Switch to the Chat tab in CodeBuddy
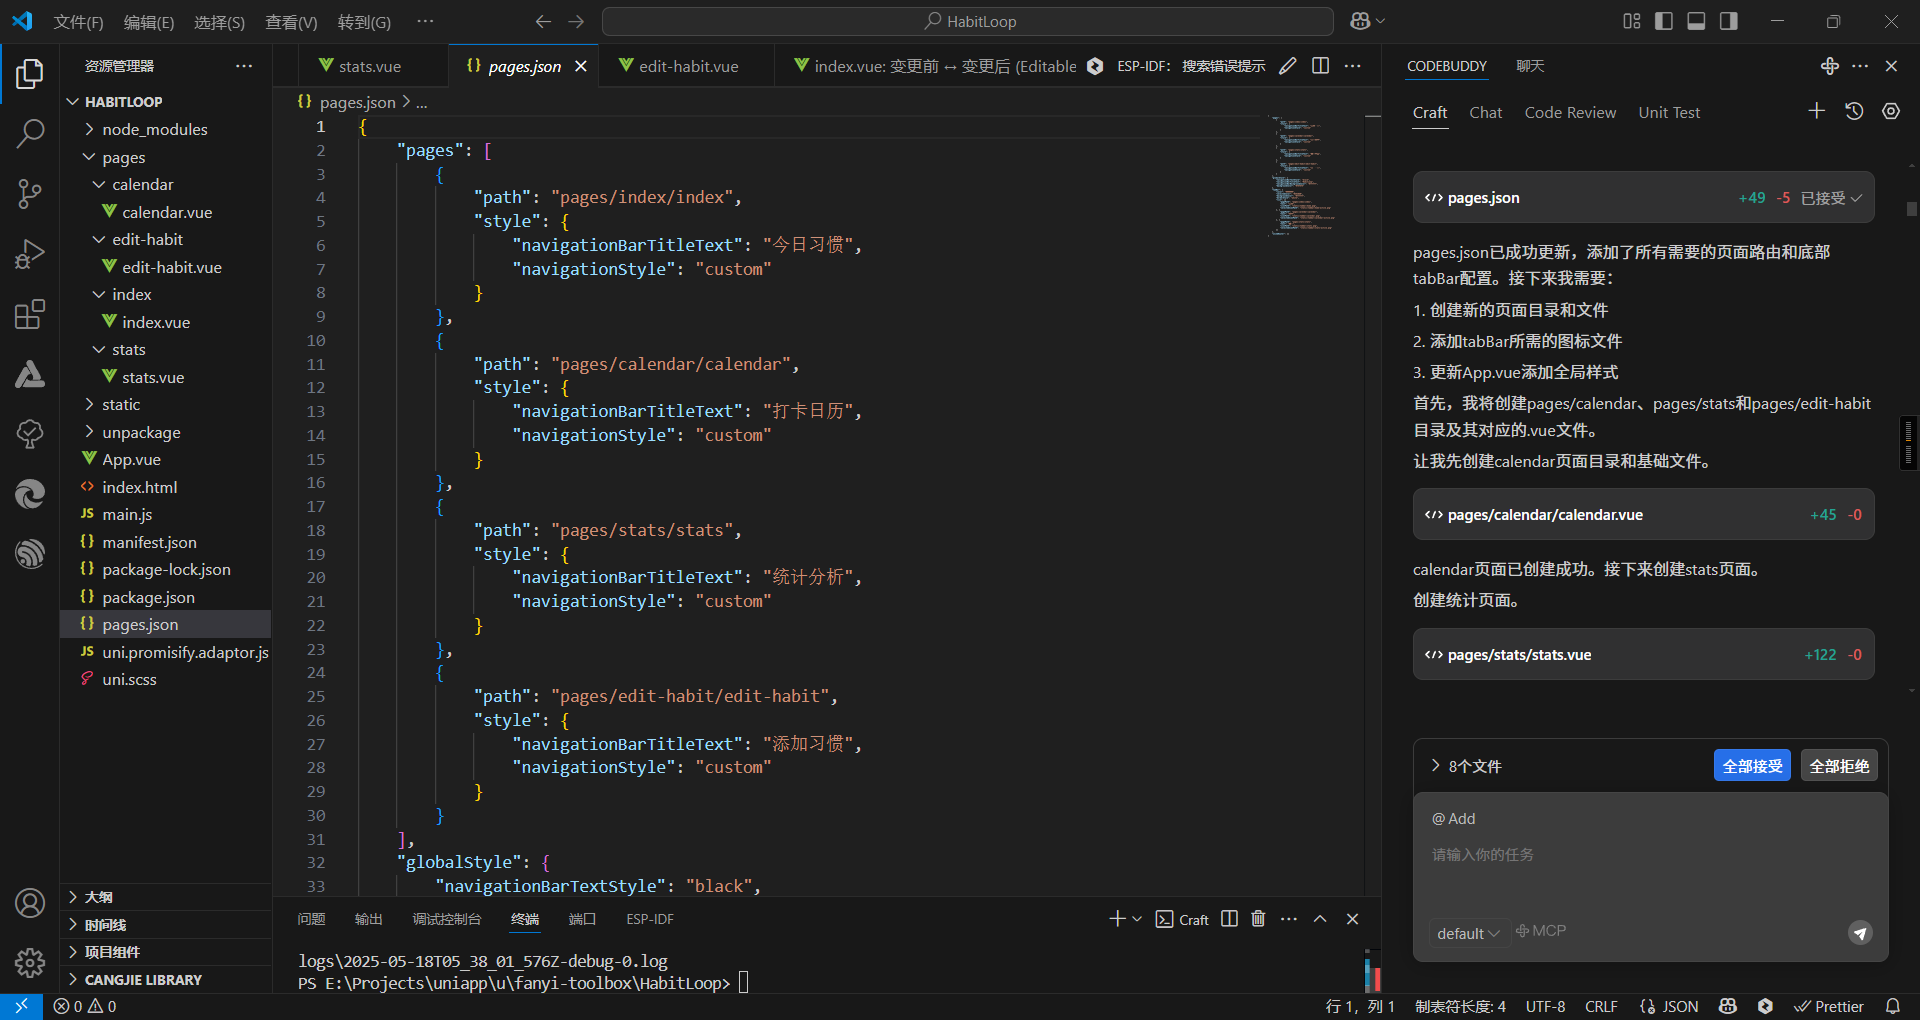Screen dimensions: 1920x1020 click(x=1485, y=112)
